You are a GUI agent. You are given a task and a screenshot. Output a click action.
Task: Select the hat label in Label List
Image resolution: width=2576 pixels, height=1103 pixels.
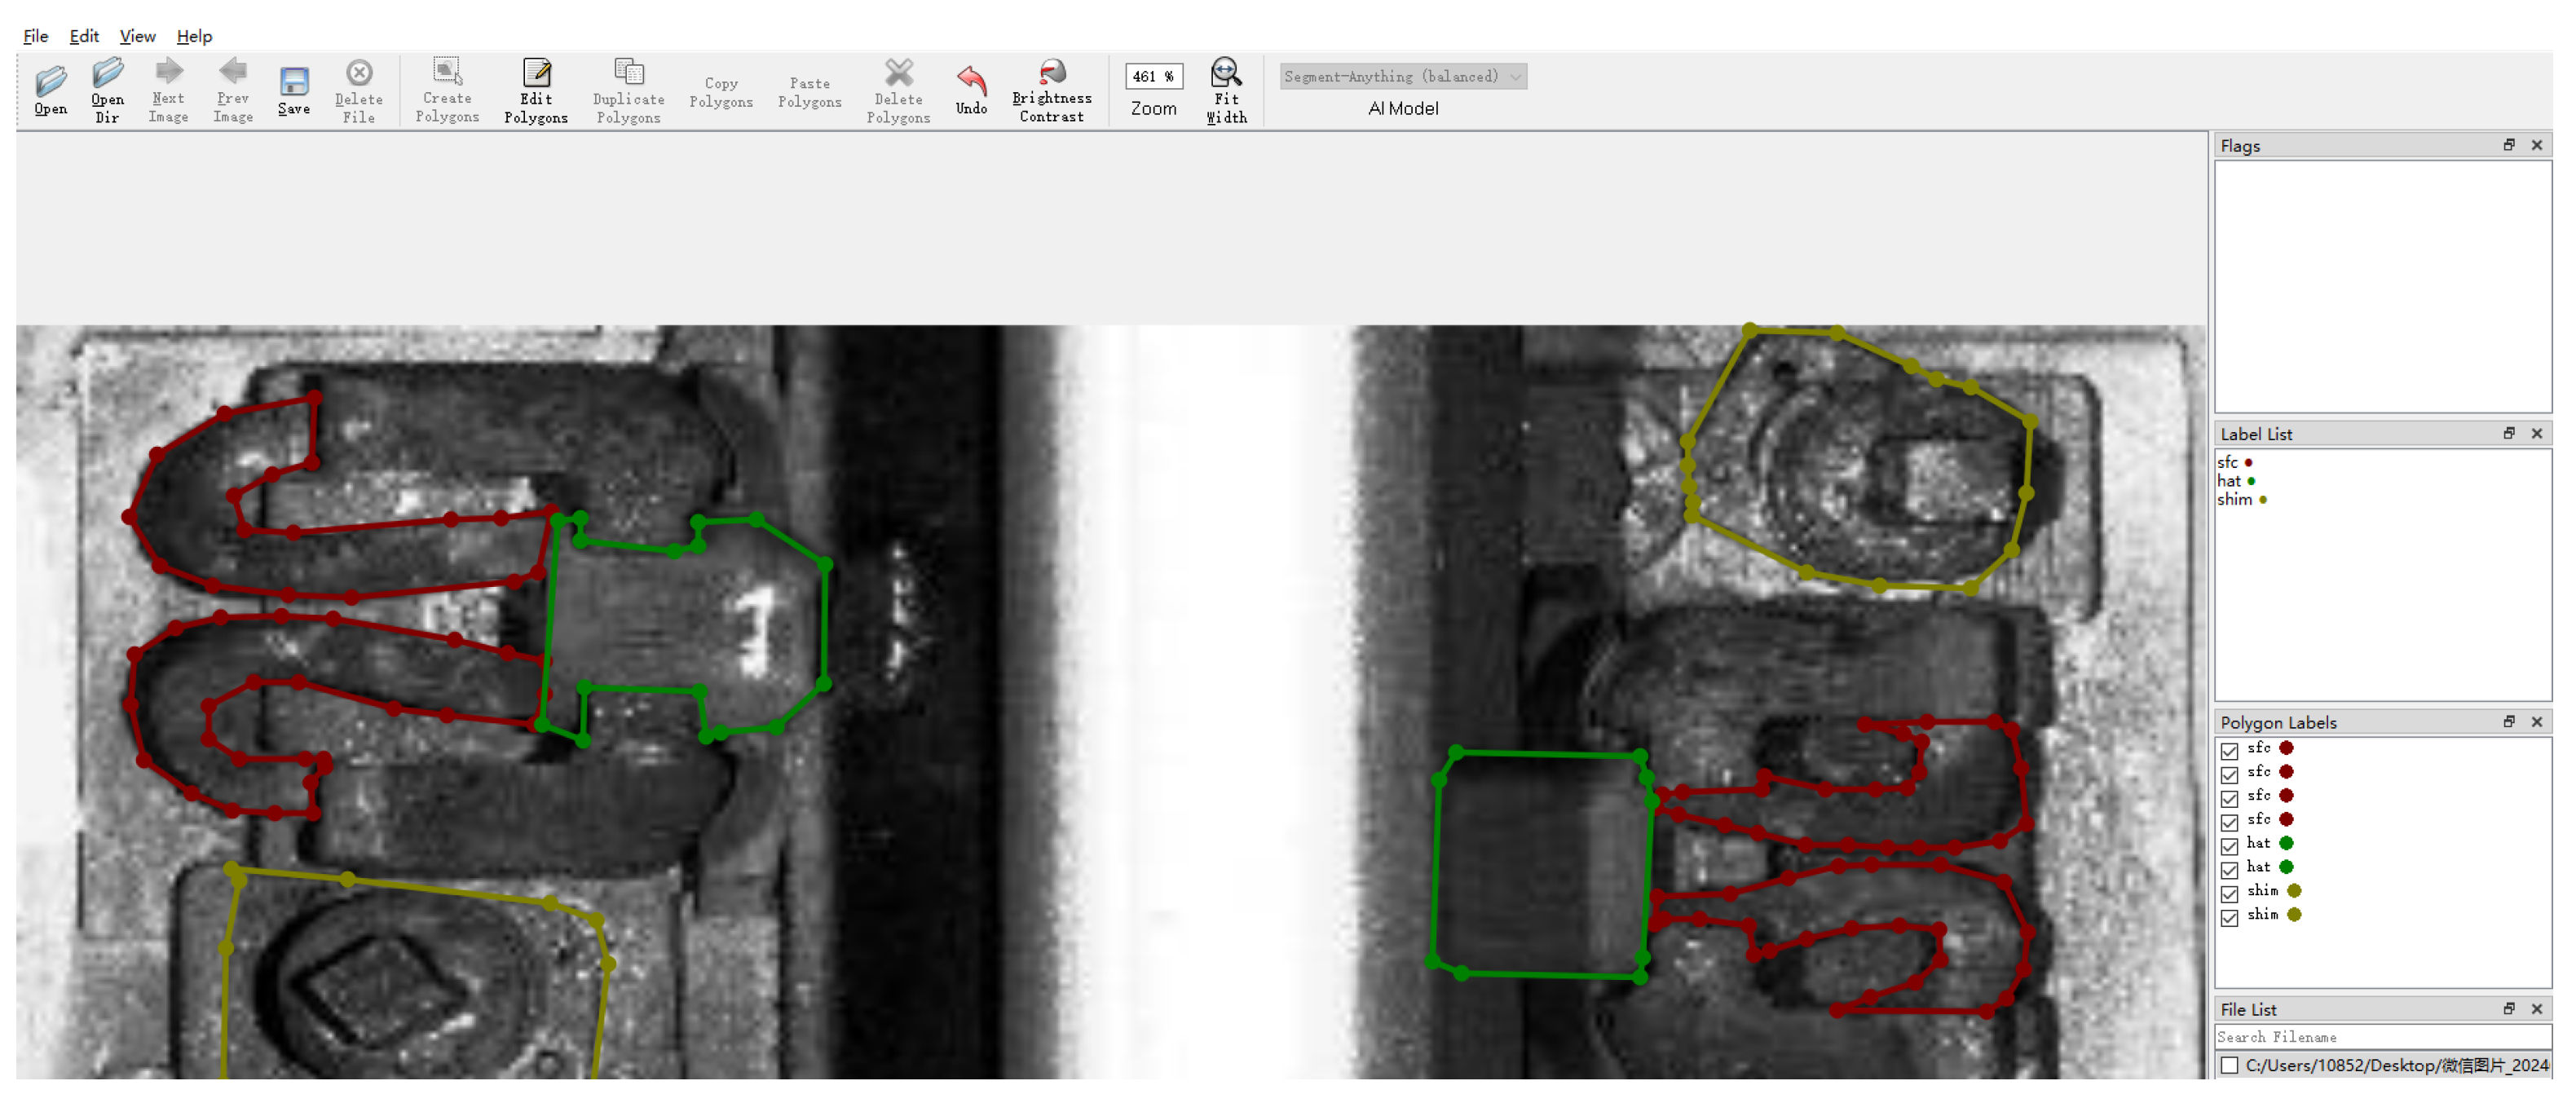click(x=2229, y=480)
